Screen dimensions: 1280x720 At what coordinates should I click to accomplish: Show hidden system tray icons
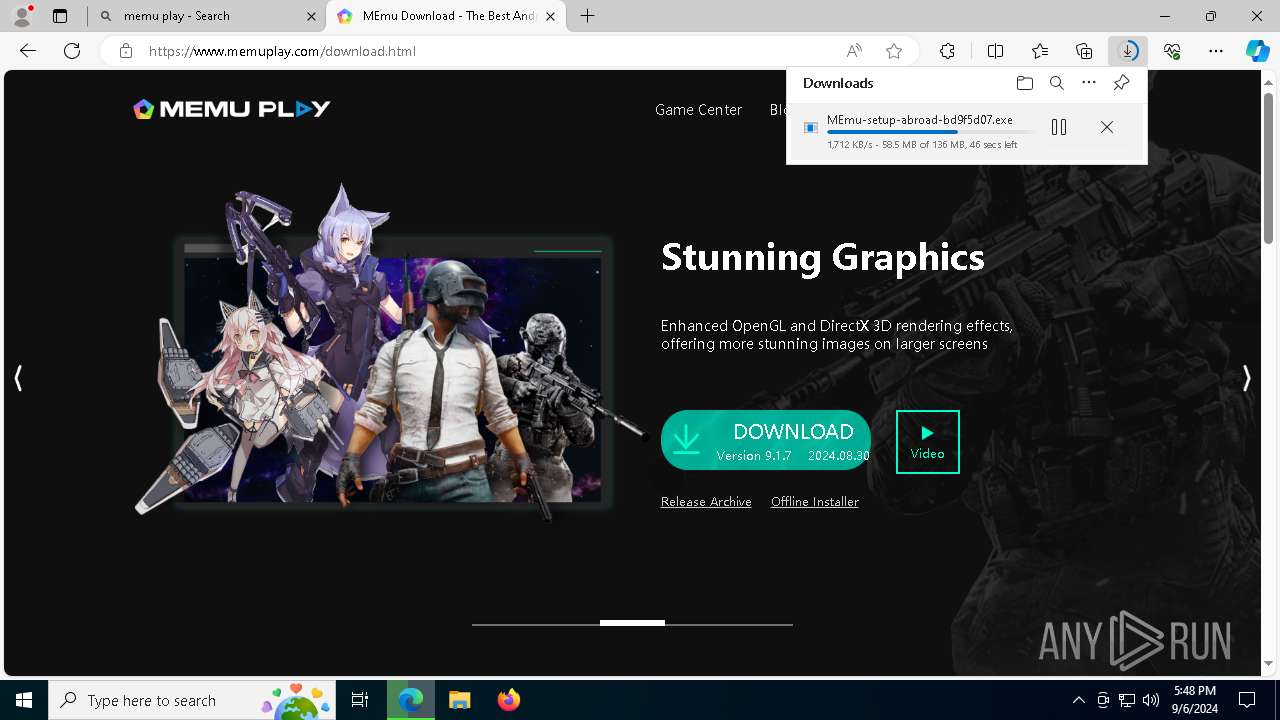pos(1079,700)
